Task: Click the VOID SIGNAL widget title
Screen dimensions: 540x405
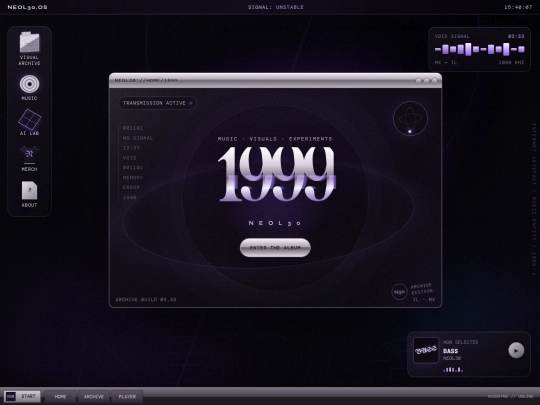Action: click(452, 36)
